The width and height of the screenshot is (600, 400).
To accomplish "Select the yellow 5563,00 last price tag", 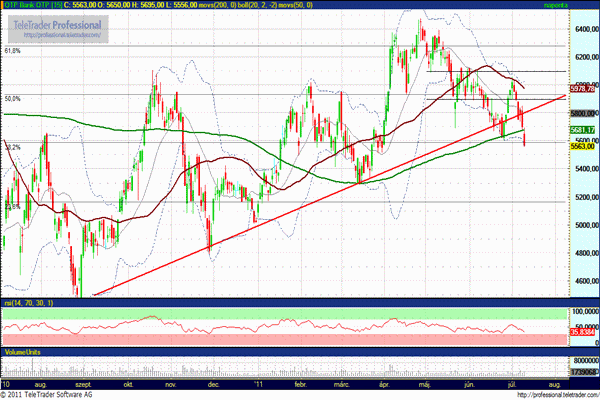I will (582, 146).
